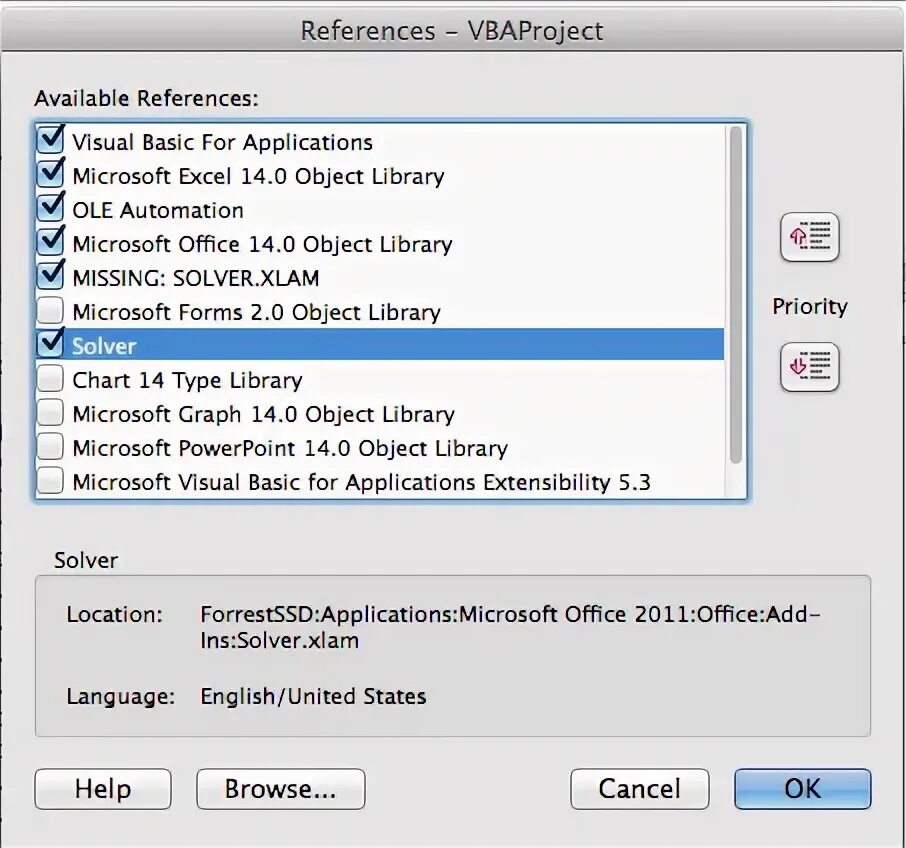Uncheck OLE Automation reference checkbox
Viewport: 906px width, 848px height.
pyautogui.click(x=50, y=209)
